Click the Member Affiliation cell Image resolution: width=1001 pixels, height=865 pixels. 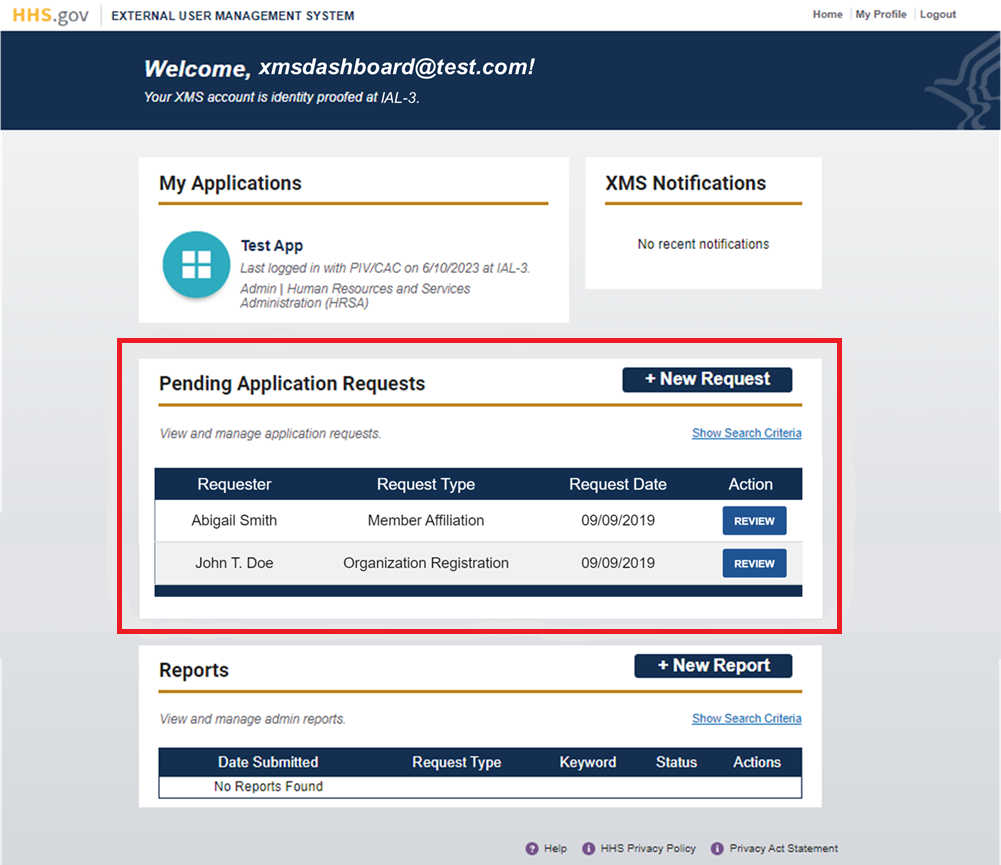[426, 520]
